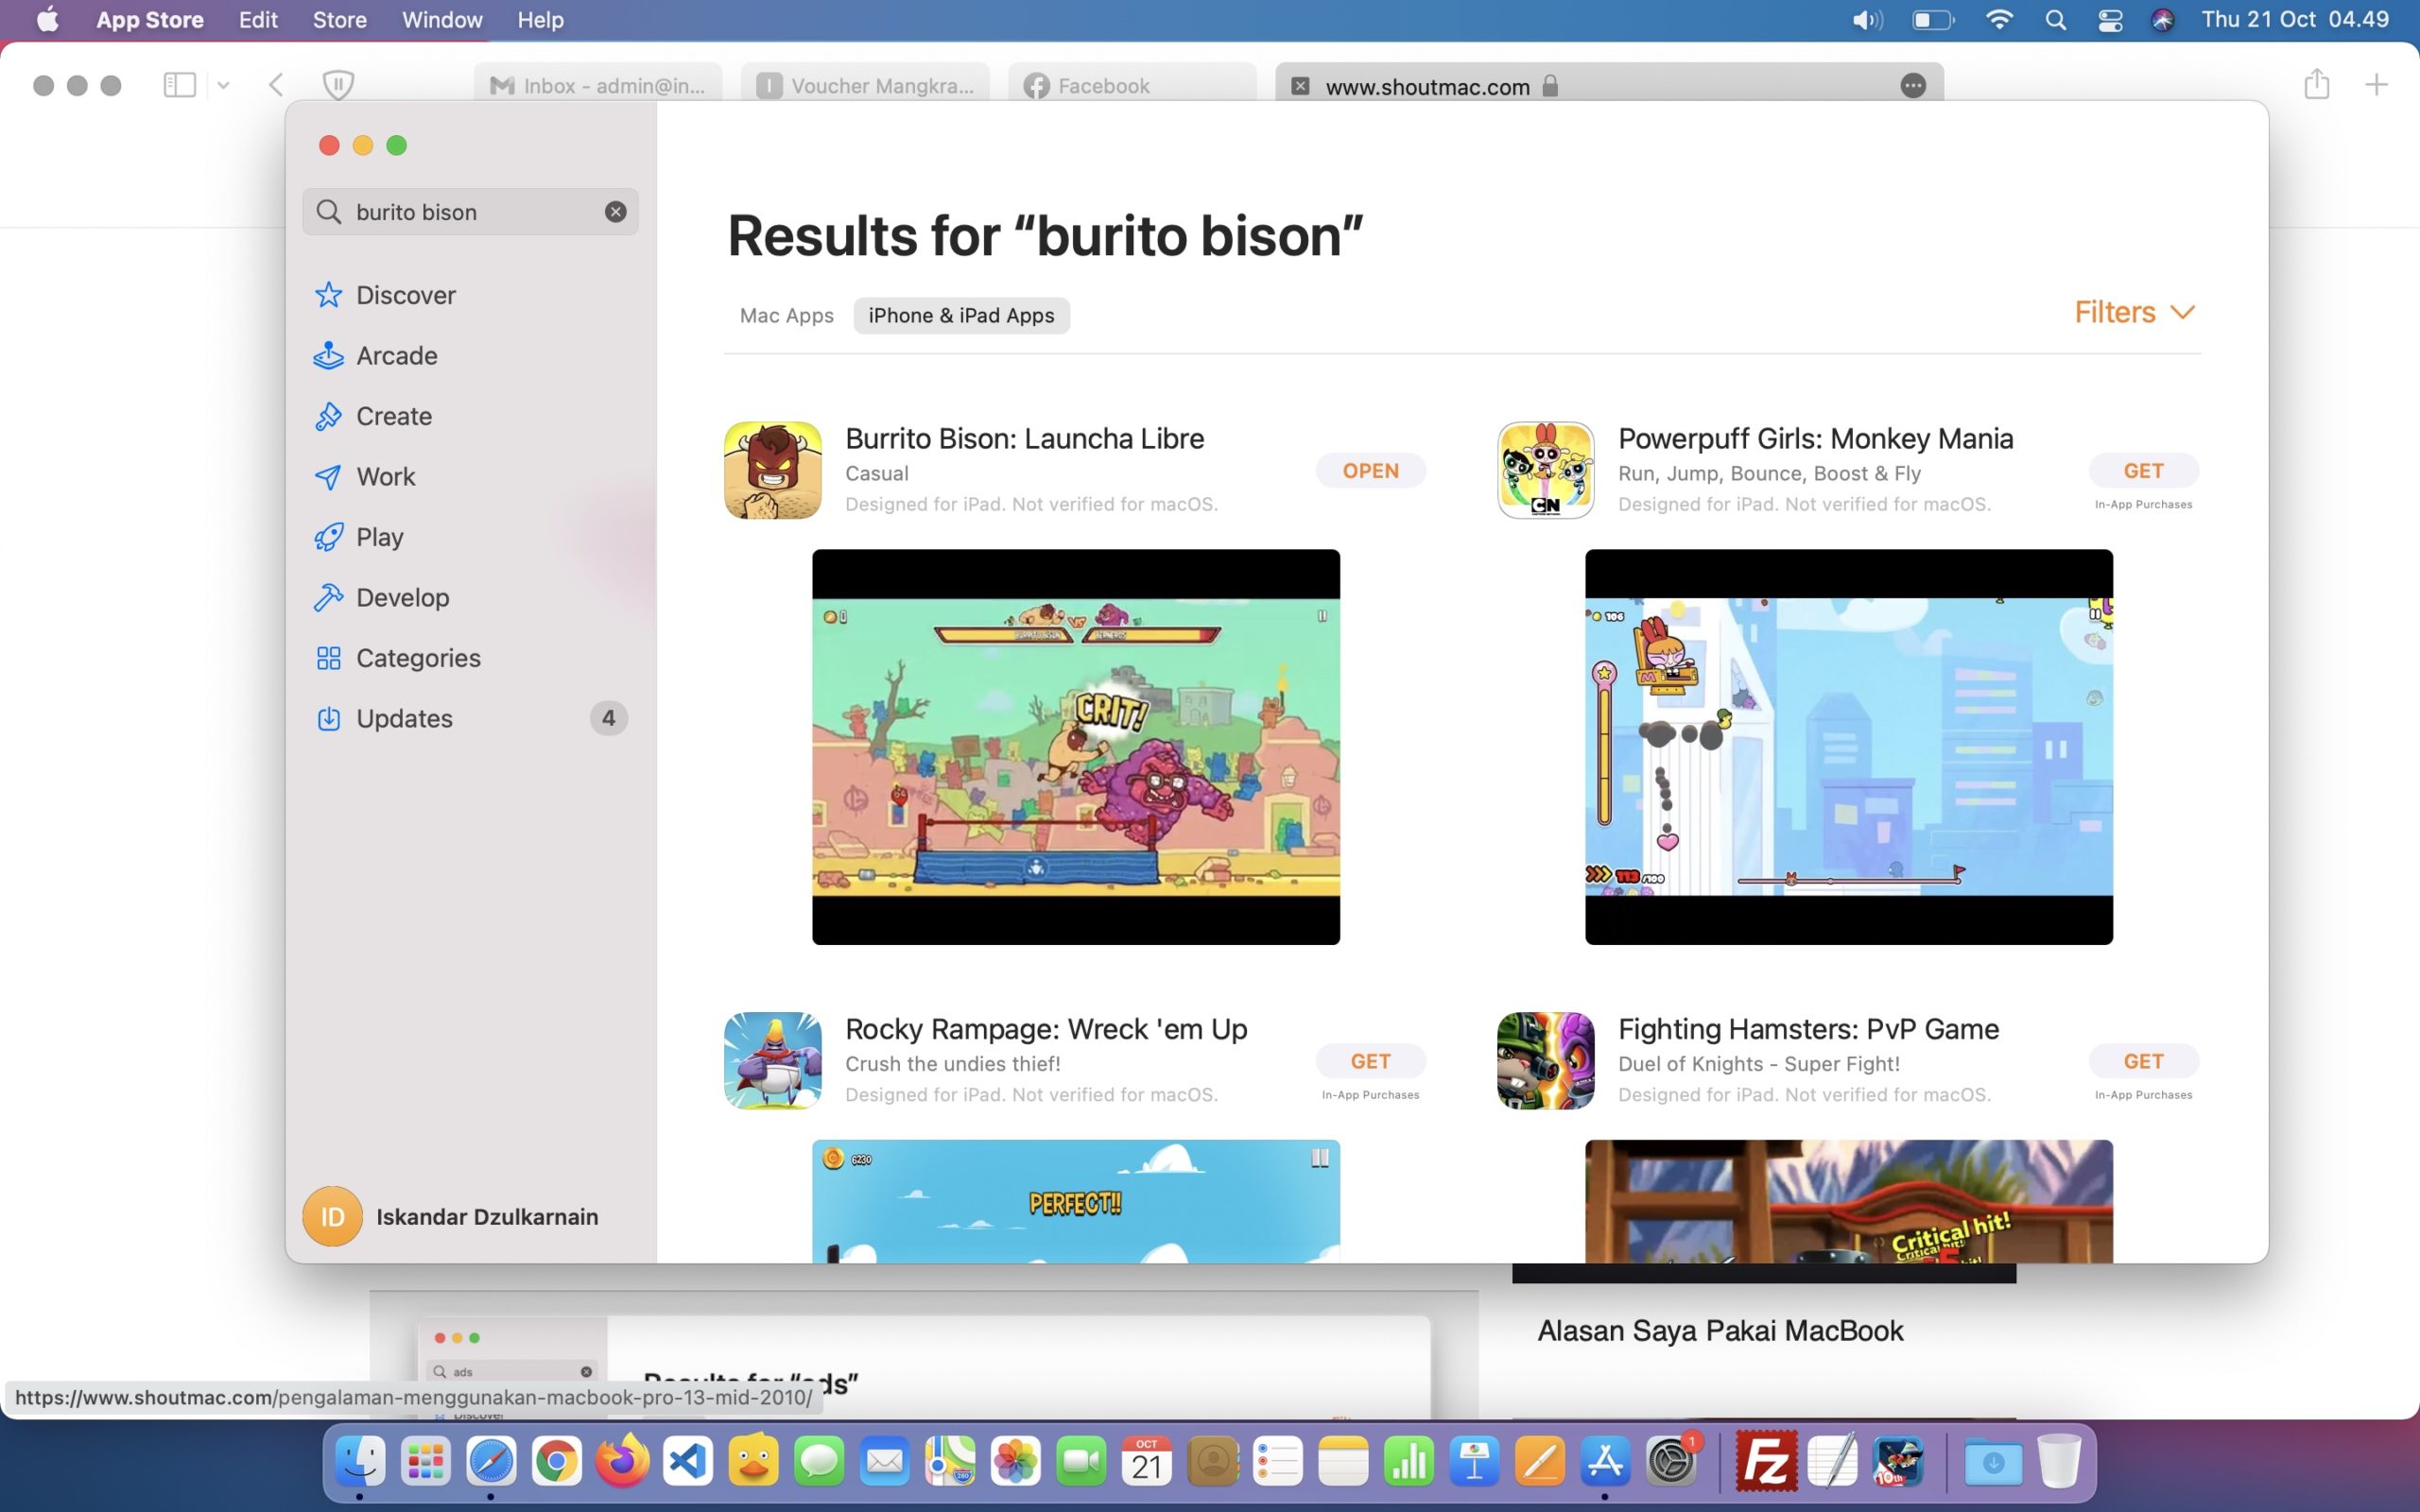Click Fighting Hamsters app icon
This screenshot has width=2420, height=1512.
[x=1545, y=1061]
